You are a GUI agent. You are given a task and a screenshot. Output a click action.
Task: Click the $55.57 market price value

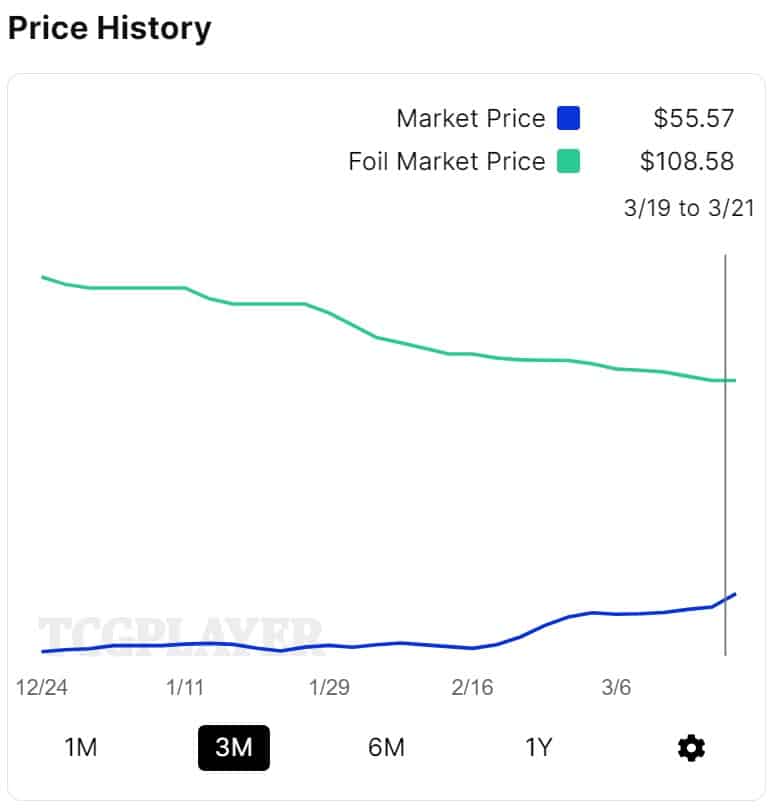pyautogui.click(x=694, y=119)
